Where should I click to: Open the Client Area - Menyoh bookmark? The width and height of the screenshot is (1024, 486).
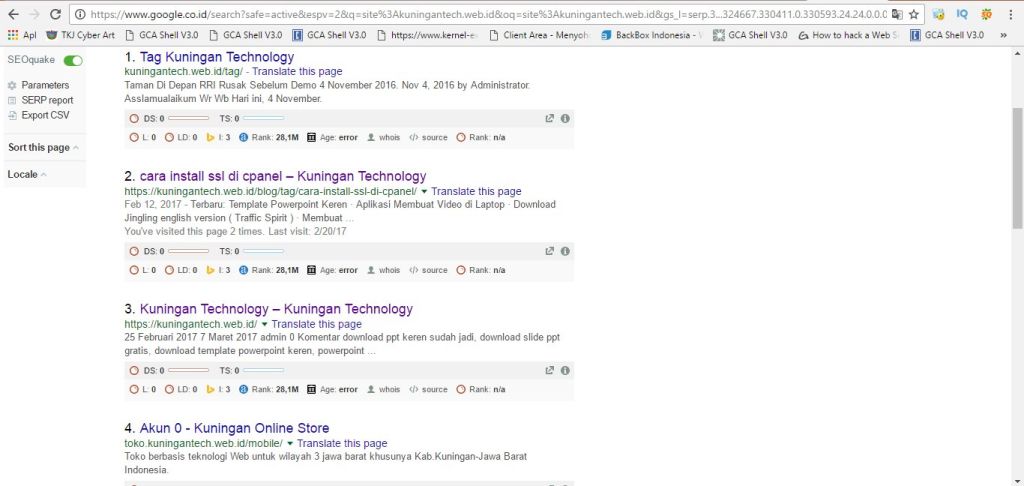coord(539,35)
